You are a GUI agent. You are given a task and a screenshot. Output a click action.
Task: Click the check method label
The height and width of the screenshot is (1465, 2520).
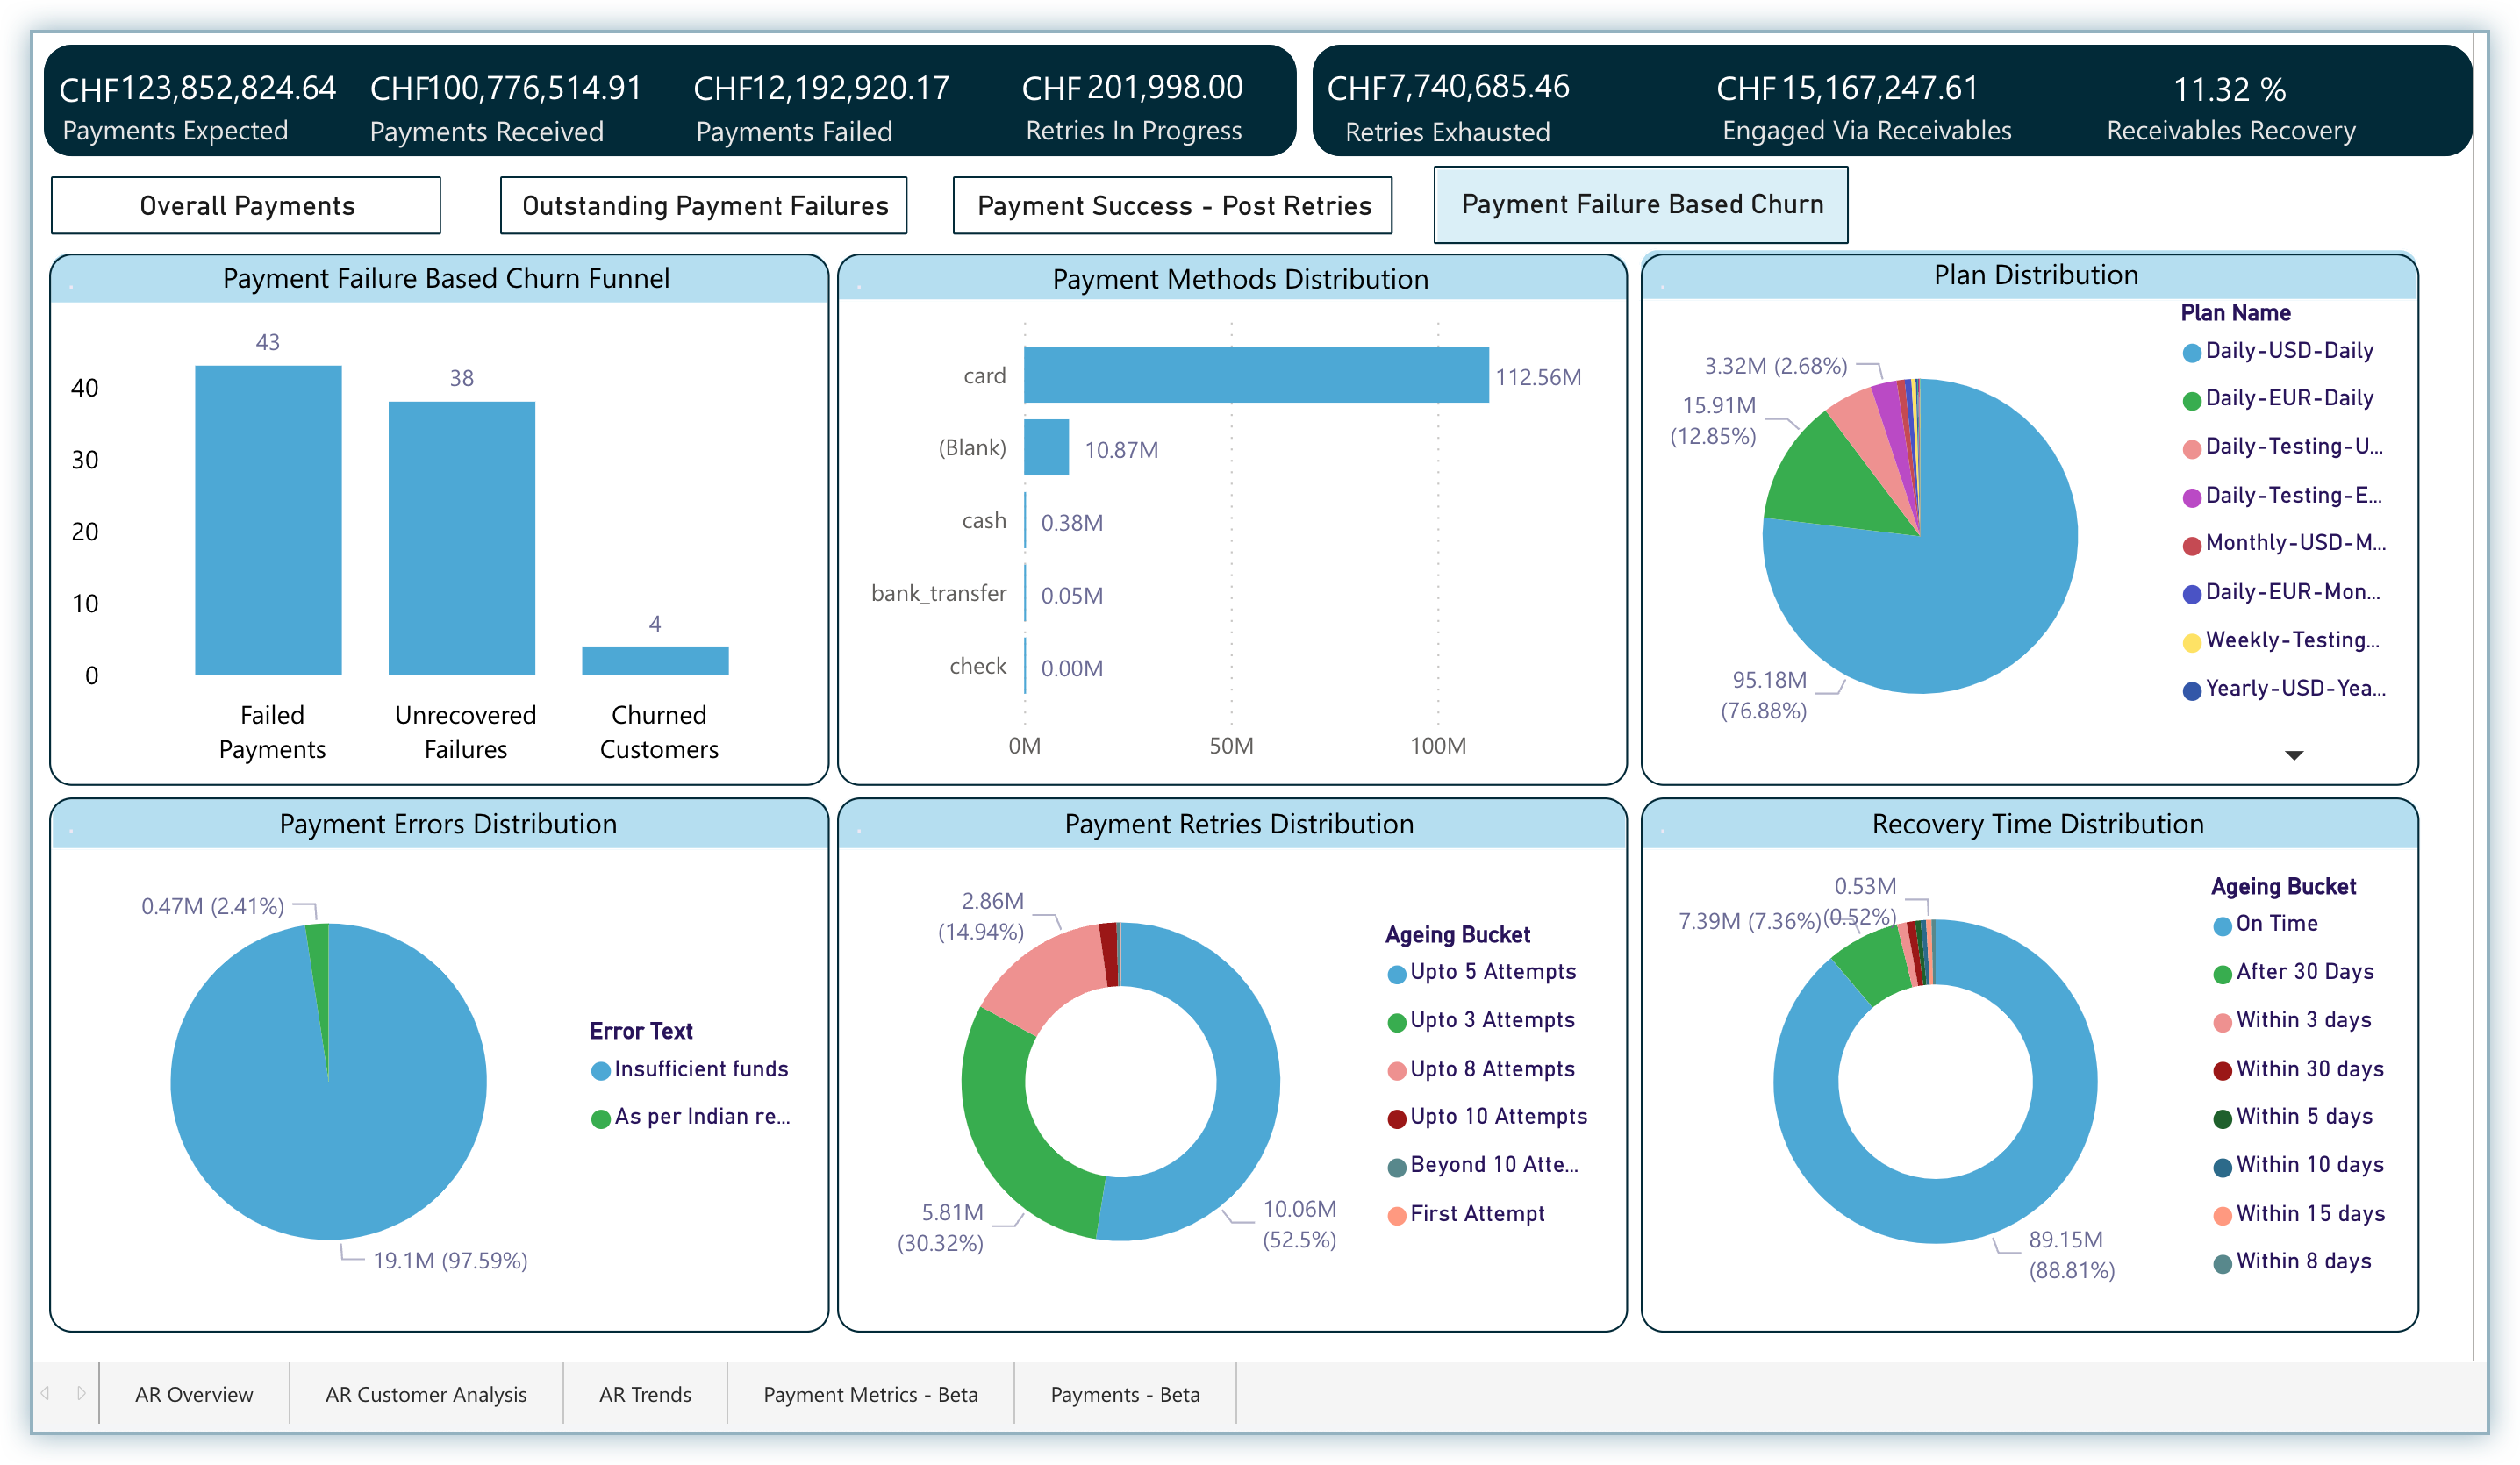coord(977,666)
